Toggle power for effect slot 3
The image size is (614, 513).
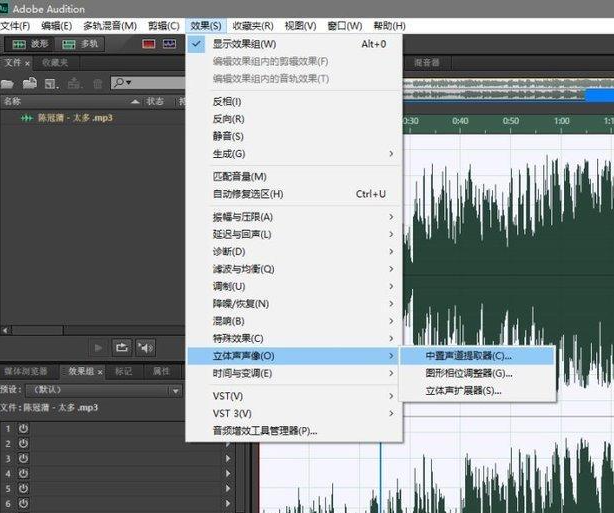[x=23, y=458]
